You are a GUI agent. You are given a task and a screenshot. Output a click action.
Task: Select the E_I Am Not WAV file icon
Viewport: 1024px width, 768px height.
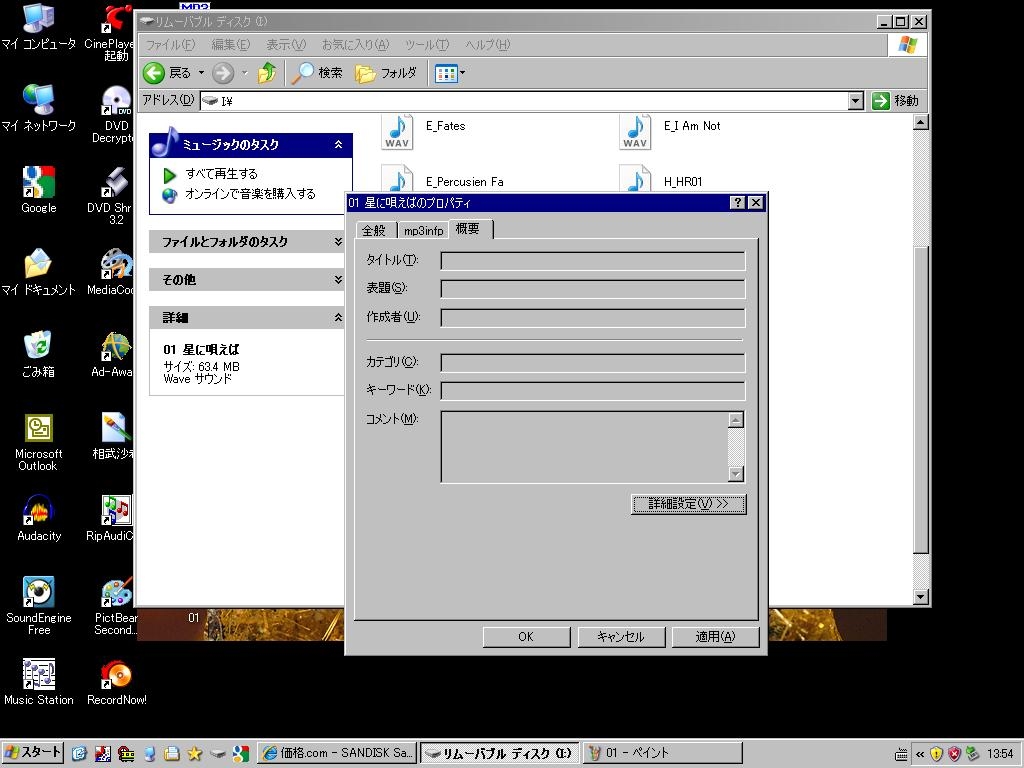click(635, 131)
